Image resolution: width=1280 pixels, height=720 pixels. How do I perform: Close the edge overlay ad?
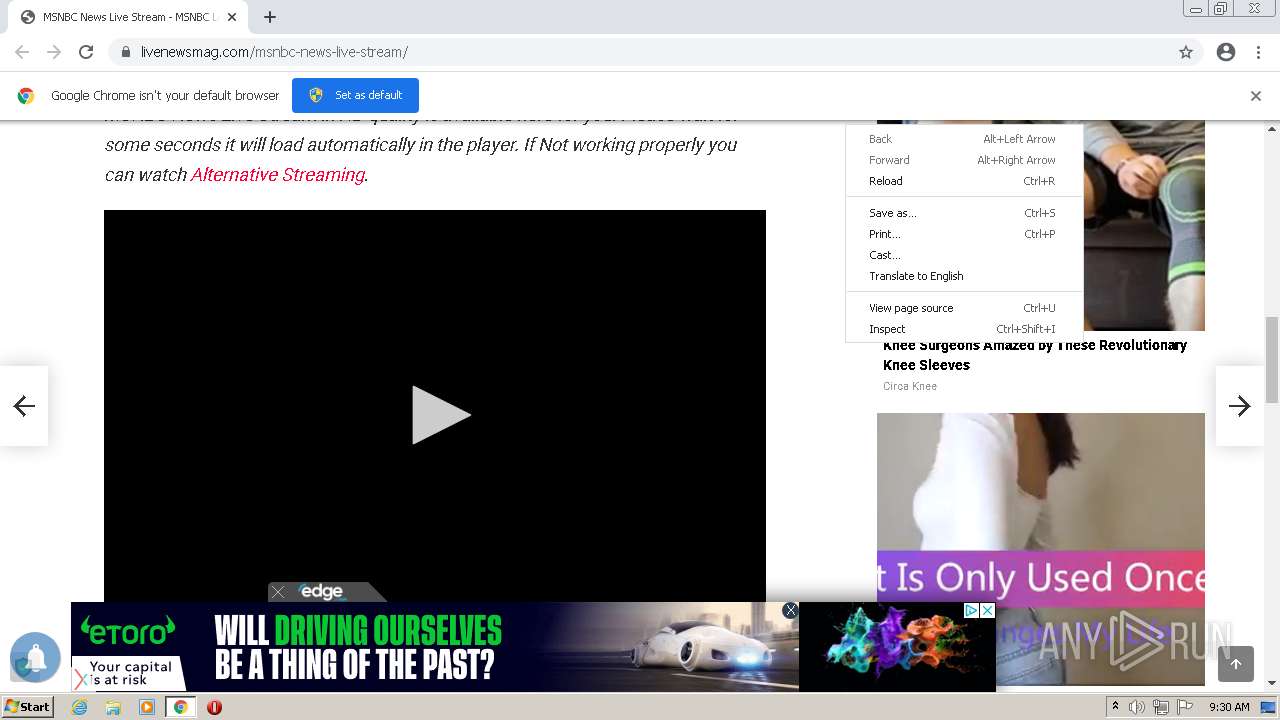(278, 592)
